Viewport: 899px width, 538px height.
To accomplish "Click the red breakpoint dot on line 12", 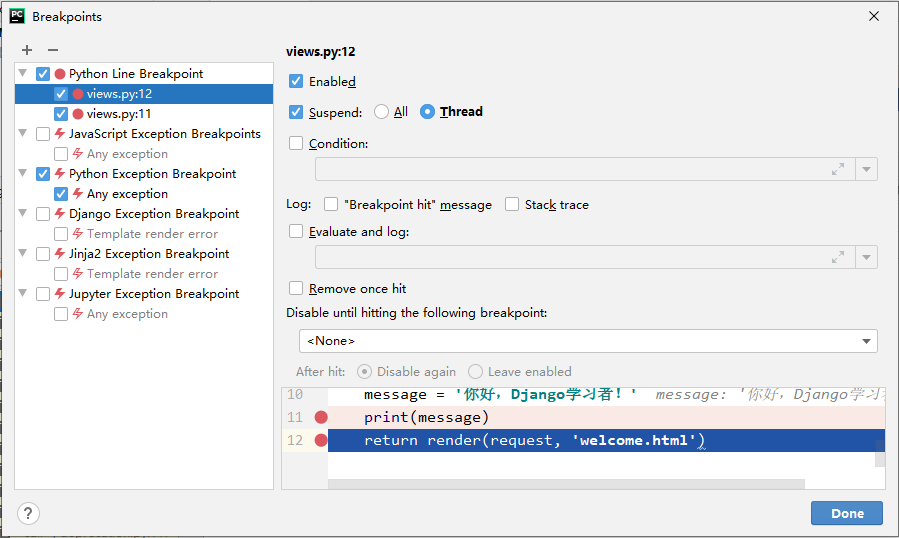I will click(x=321, y=440).
